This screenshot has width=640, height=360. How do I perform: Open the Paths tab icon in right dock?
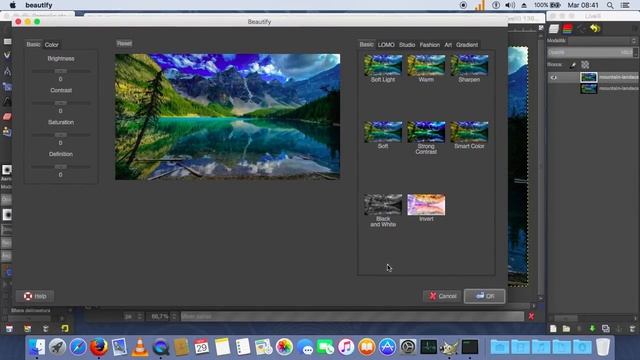click(x=581, y=29)
